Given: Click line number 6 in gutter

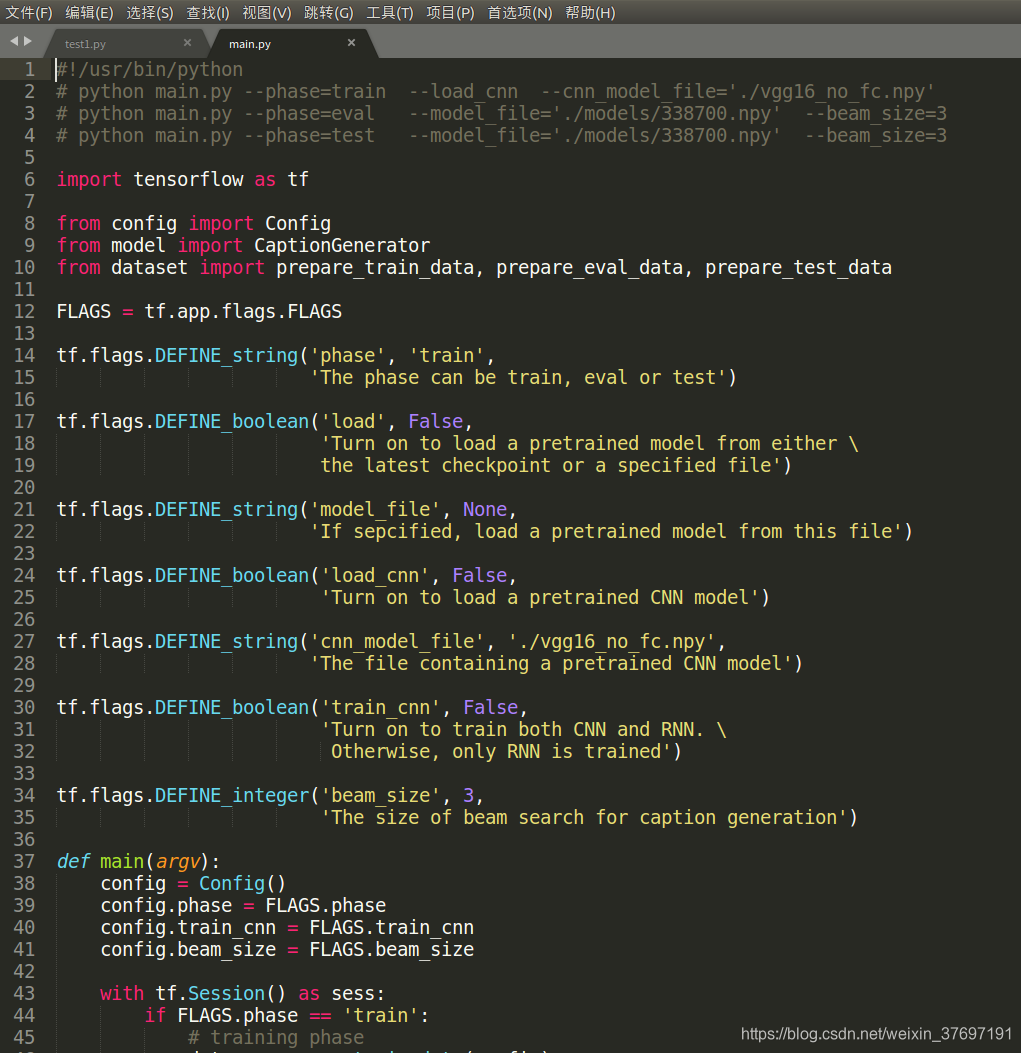Looking at the screenshot, I should pyautogui.click(x=30, y=179).
